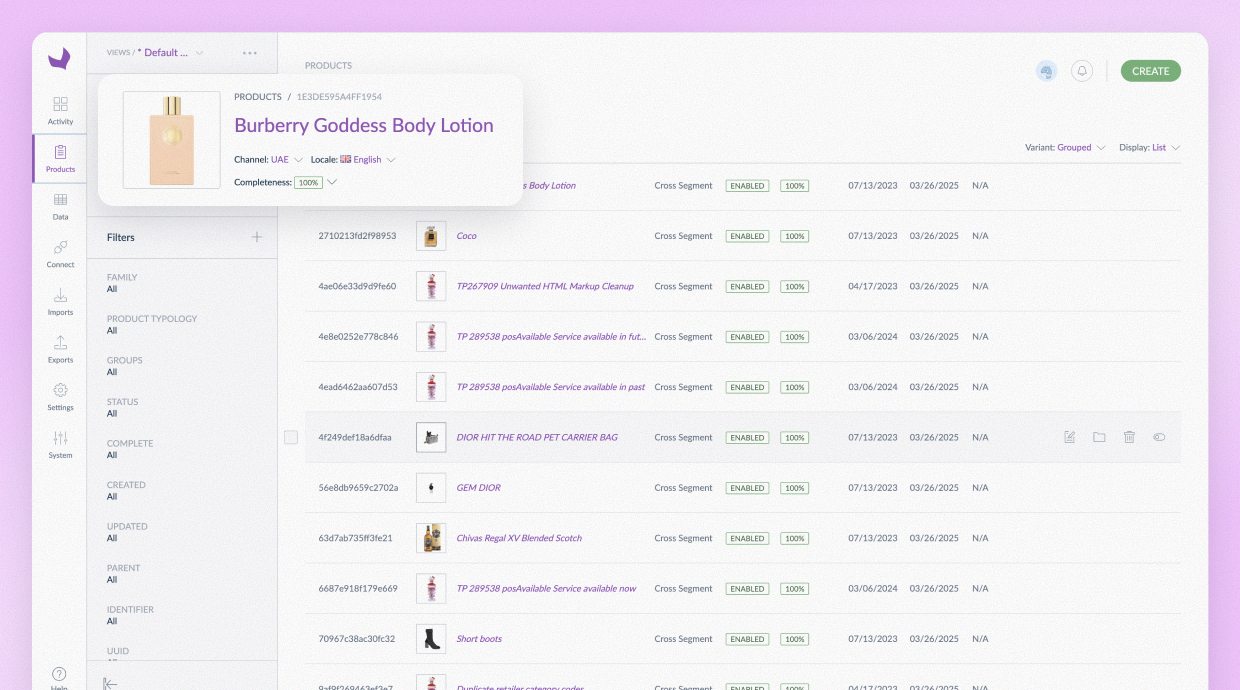Change the channel from UAE
Viewport: 1240px width, 690px height.
pyautogui.click(x=269, y=159)
